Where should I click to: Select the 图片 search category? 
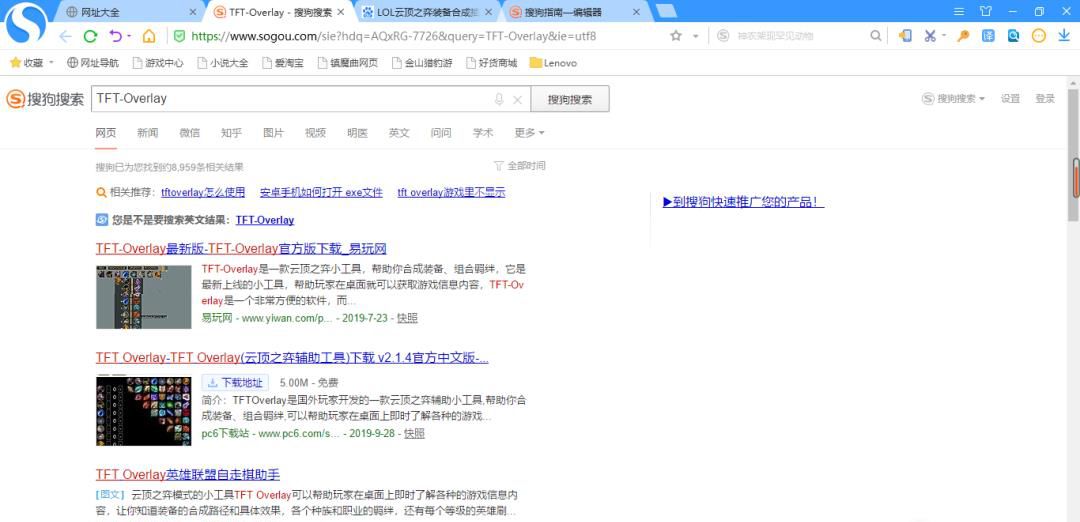click(273, 133)
